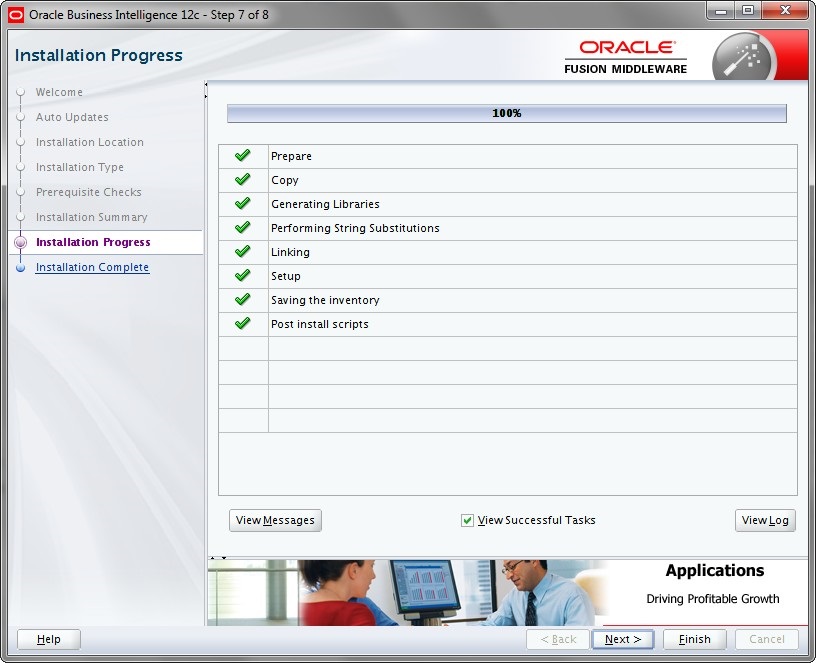Select the Copy task row text
This screenshot has width=816, height=663.
(x=285, y=180)
